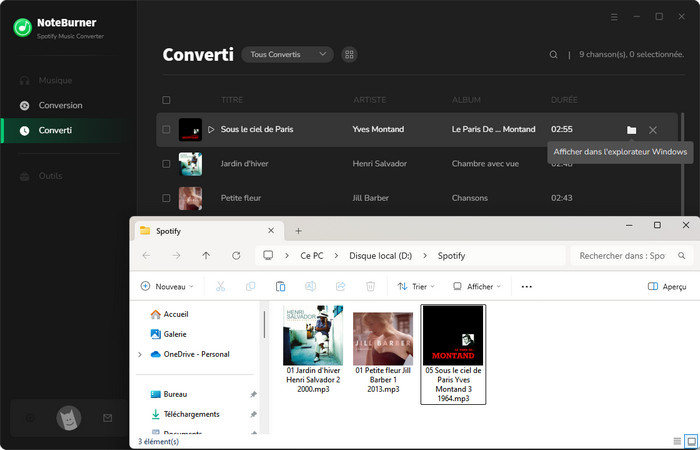The width and height of the screenshot is (700, 450).
Task: Click the Share icon in Explorer toolbar
Action: 340,287
